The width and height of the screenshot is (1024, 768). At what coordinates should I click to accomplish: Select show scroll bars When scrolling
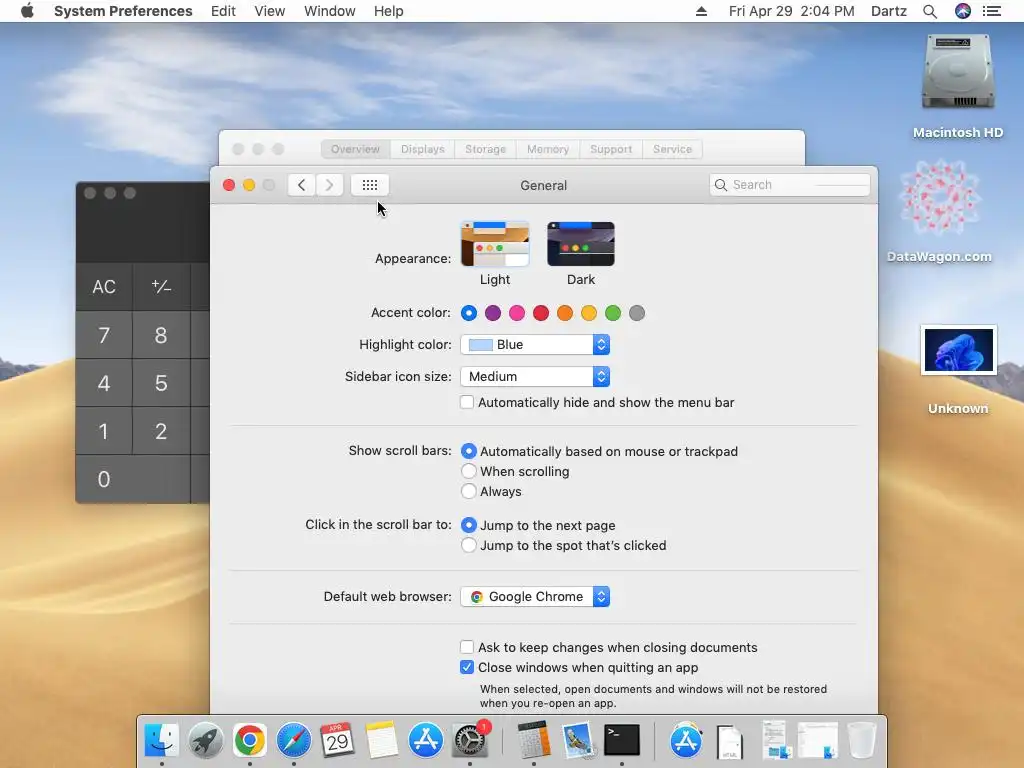468,471
